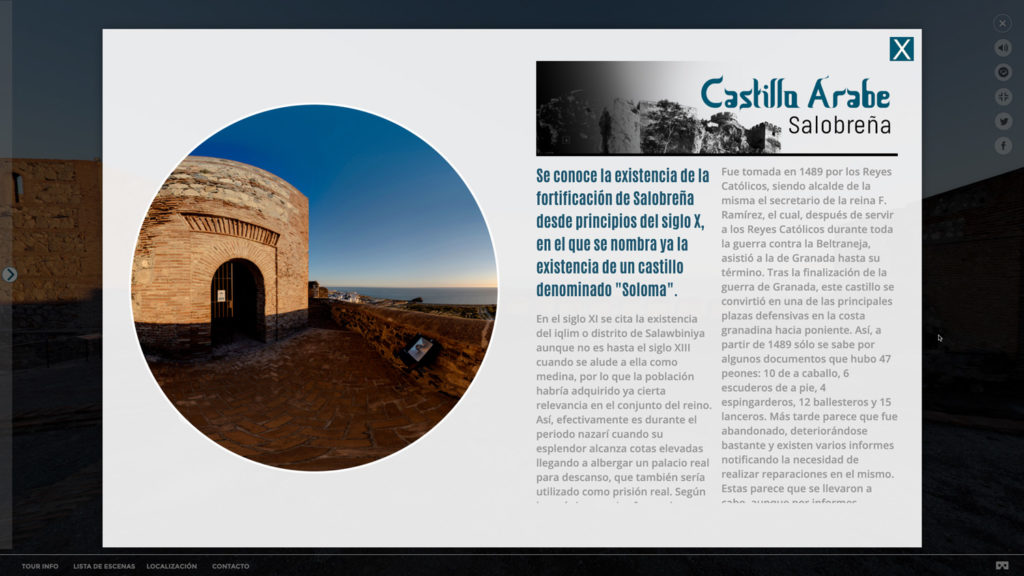Expand the left scene panel arrow

point(9,274)
